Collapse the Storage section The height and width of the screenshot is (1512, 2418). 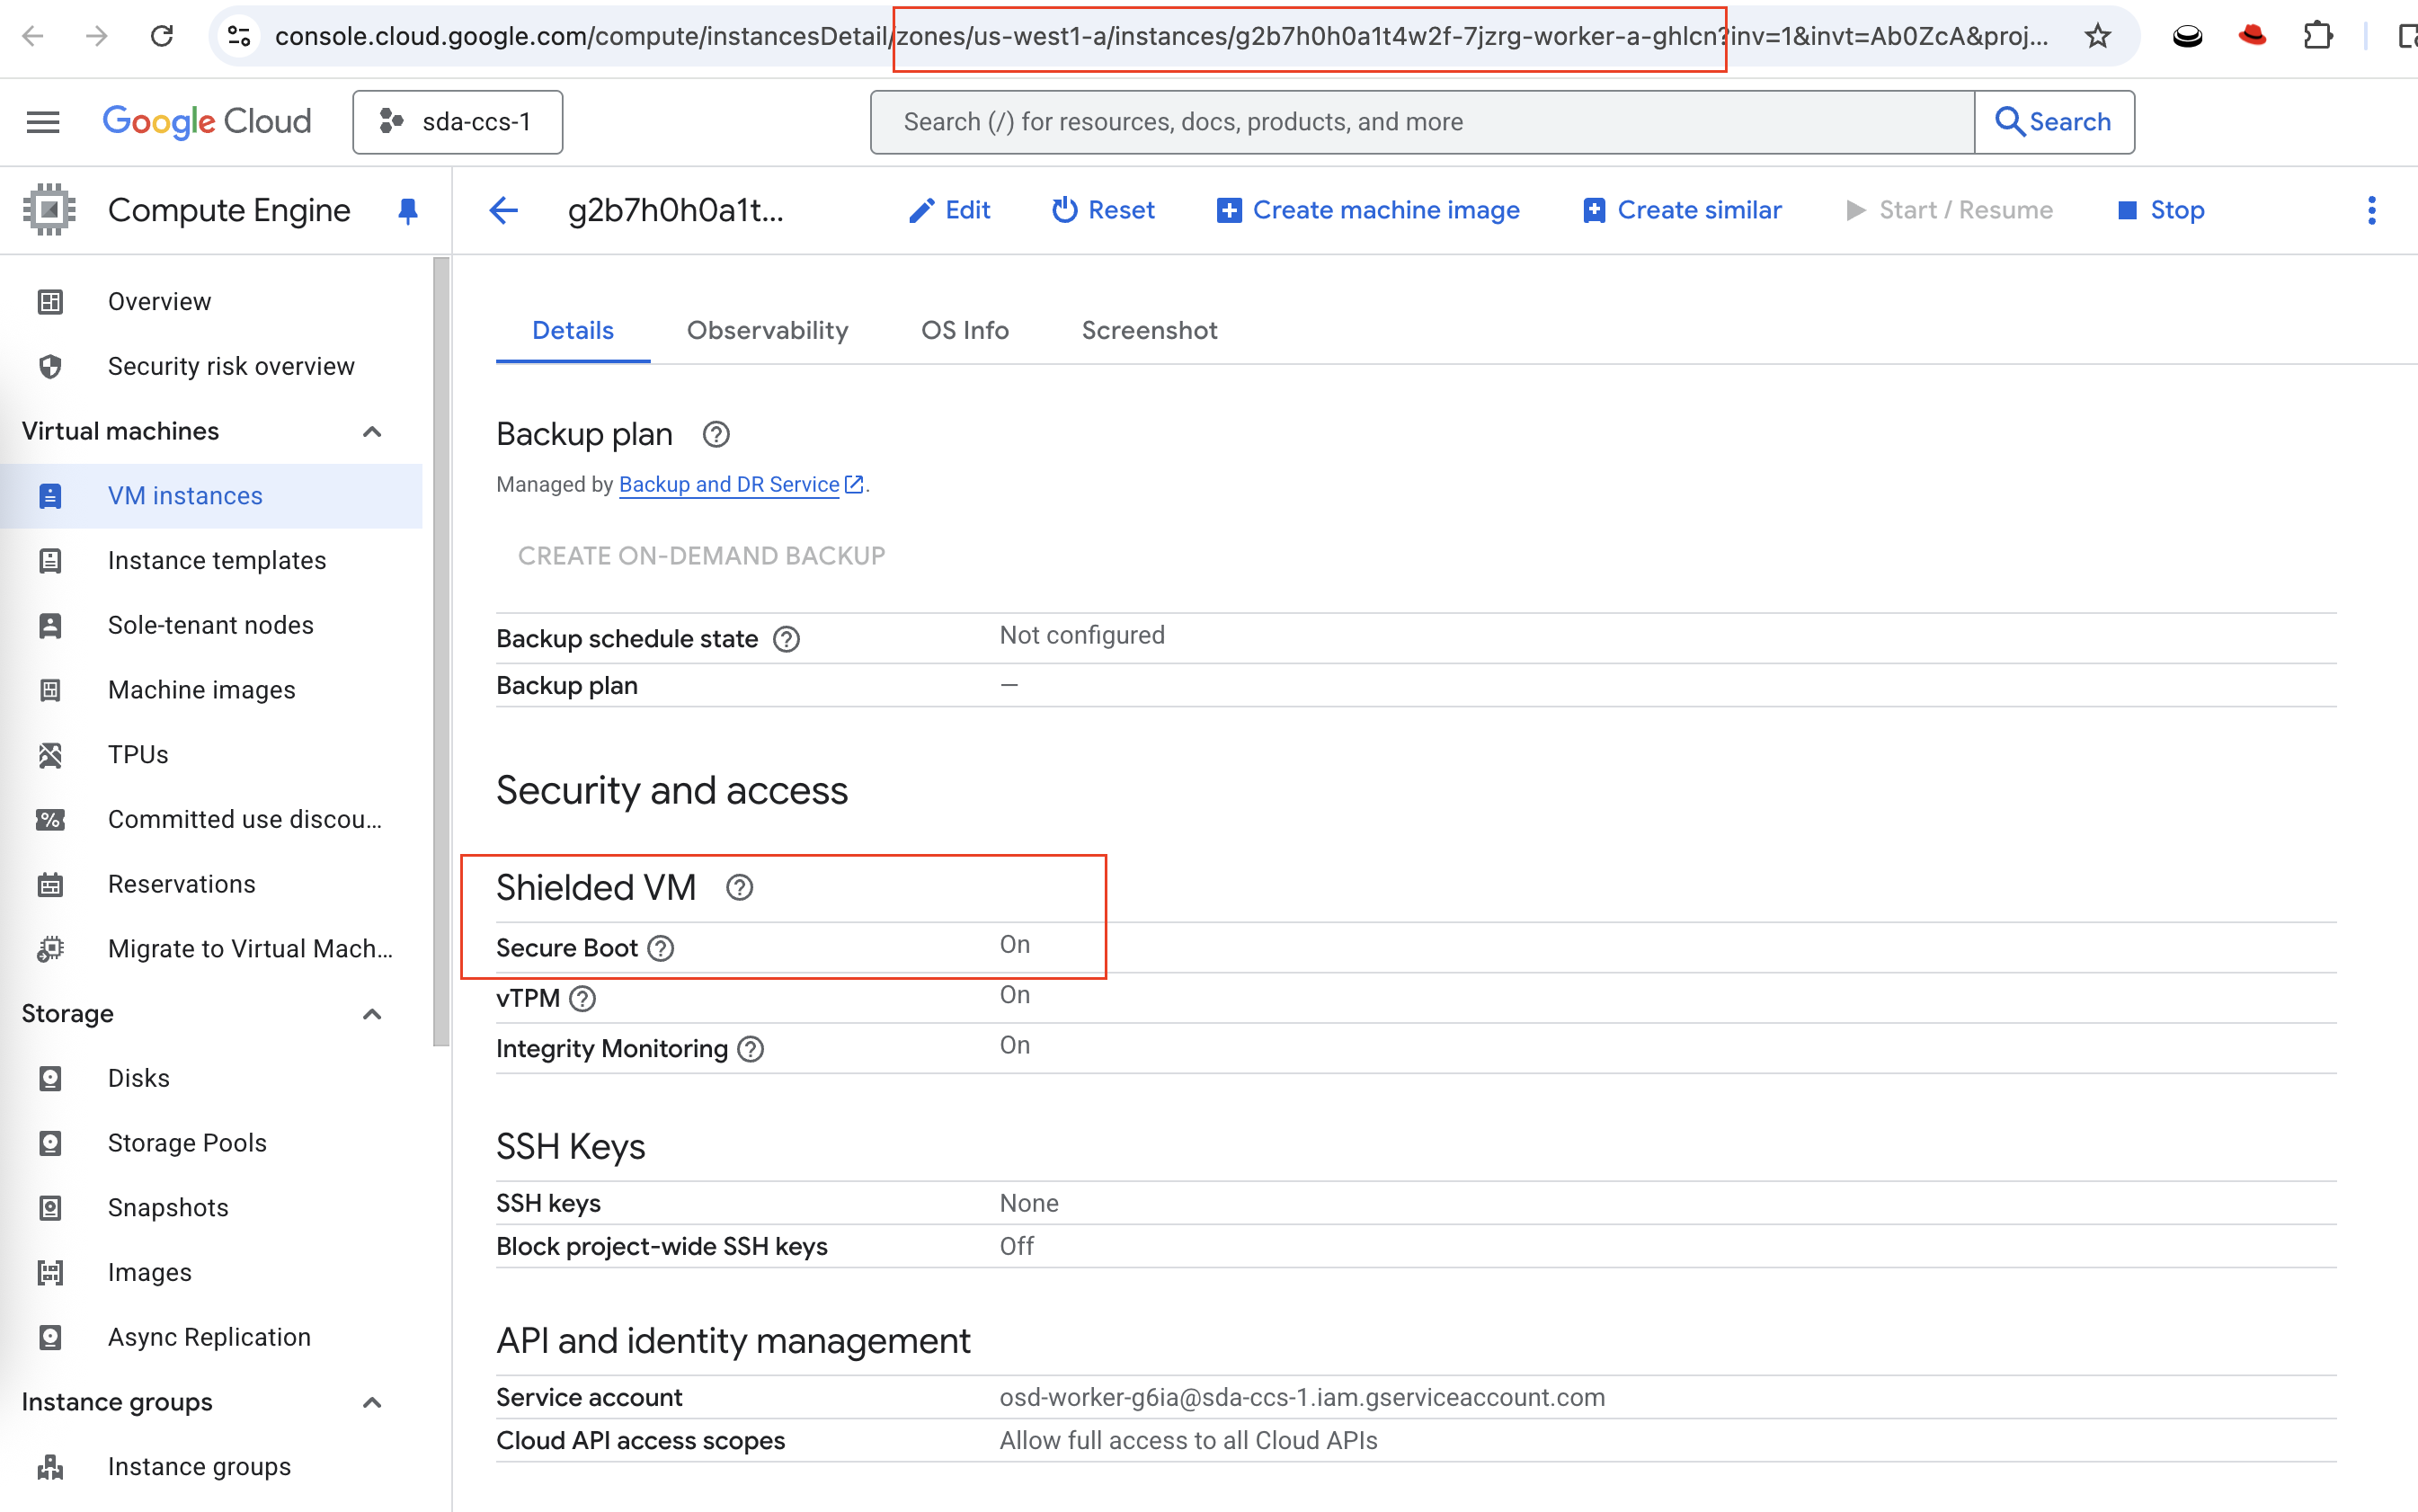coord(372,1014)
